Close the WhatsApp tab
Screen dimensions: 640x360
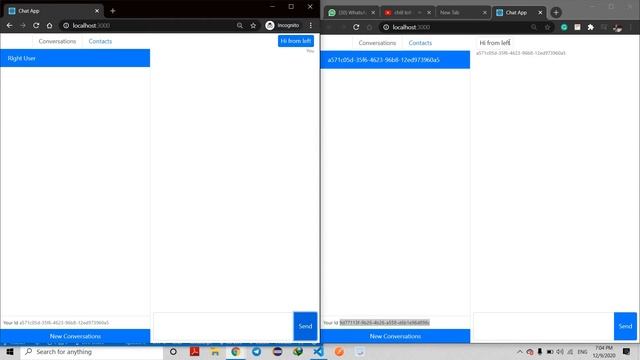(373, 13)
